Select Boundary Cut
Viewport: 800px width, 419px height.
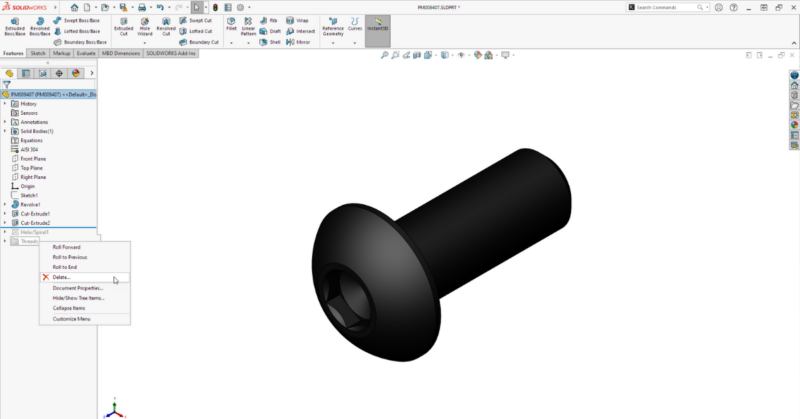pos(199,42)
